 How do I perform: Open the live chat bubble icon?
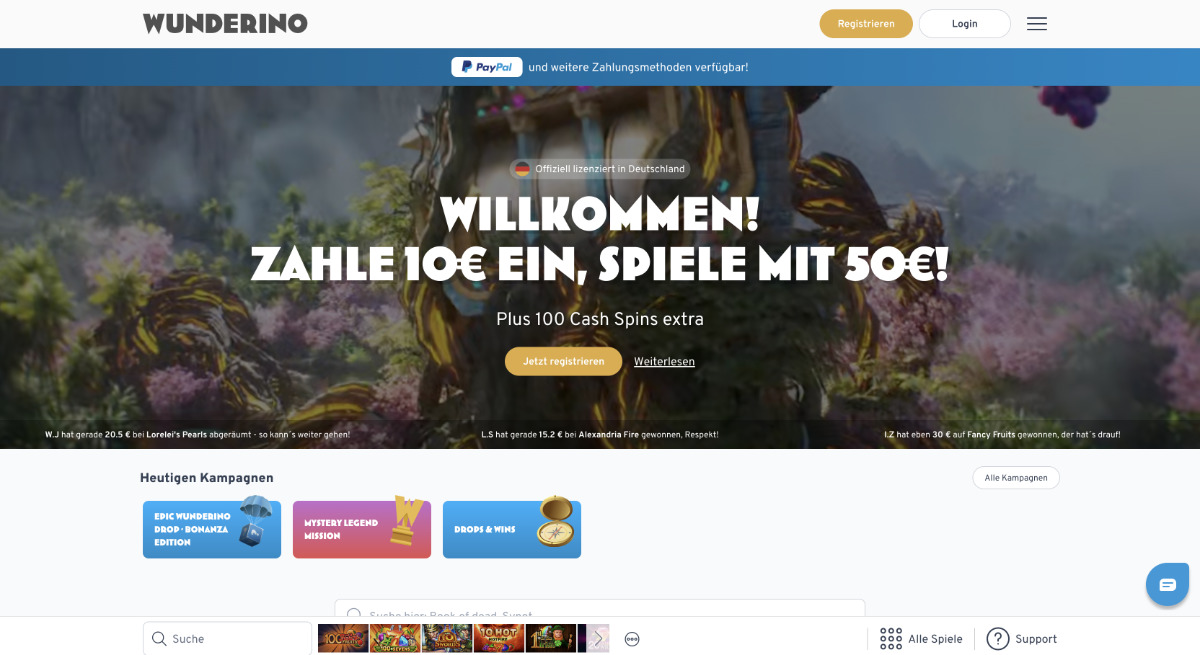tap(1167, 584)
